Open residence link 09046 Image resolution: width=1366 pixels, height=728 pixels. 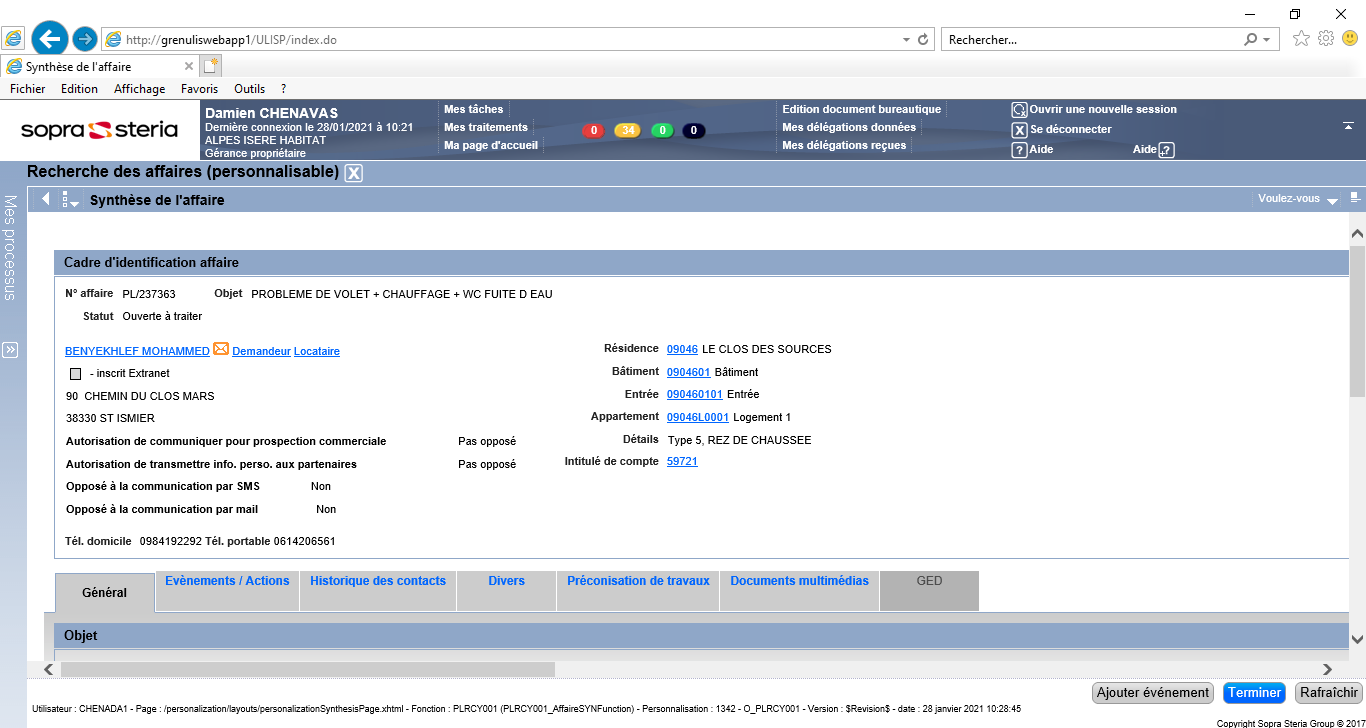[682, 350]
